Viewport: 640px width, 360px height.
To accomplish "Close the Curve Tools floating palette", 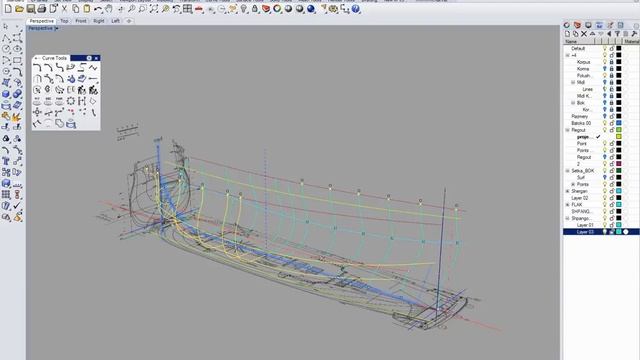I will pyautogui.click(x=96, y=58).
